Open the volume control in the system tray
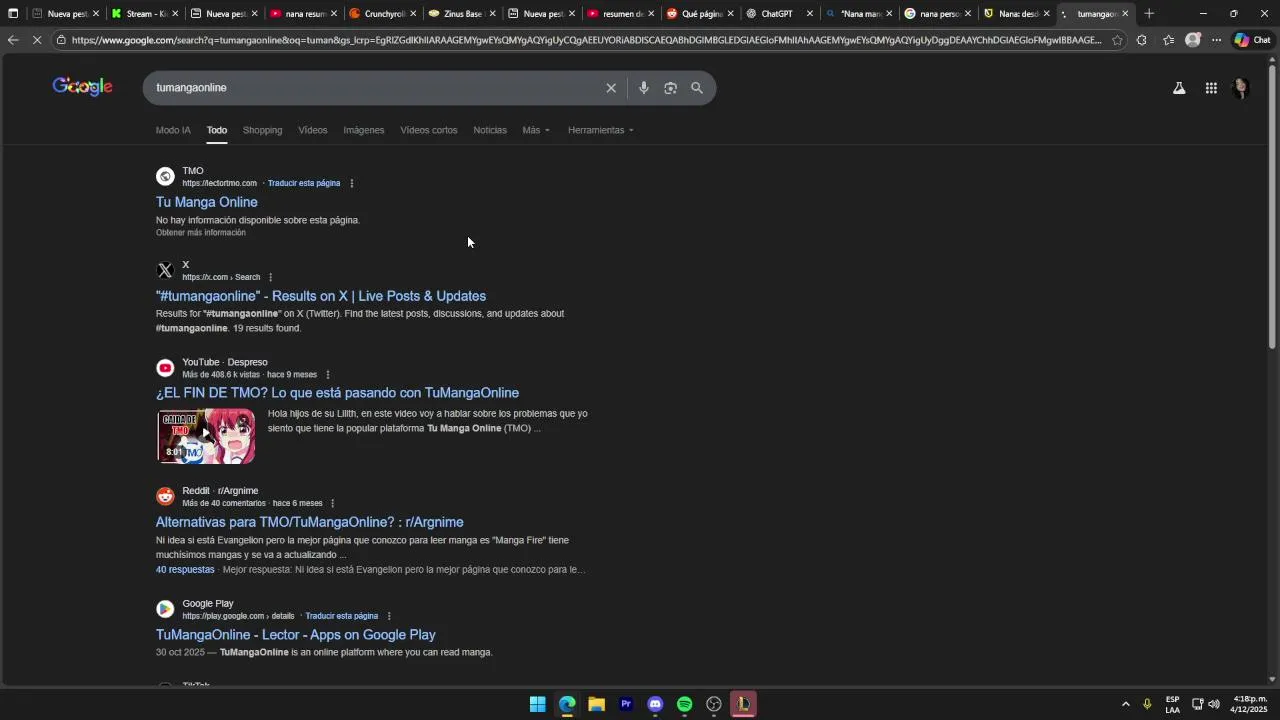This screenshot has height=720, width=1280. pyautogui.click(x=1214, y=704)
